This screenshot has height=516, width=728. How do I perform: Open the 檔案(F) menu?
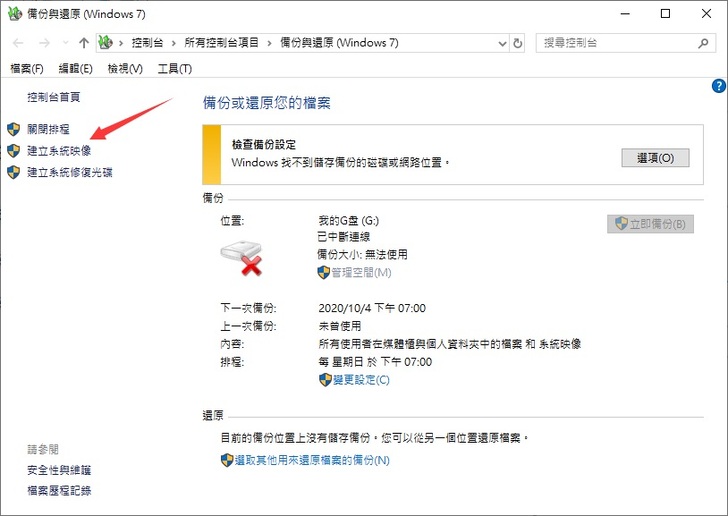click(x=27, y=69)
